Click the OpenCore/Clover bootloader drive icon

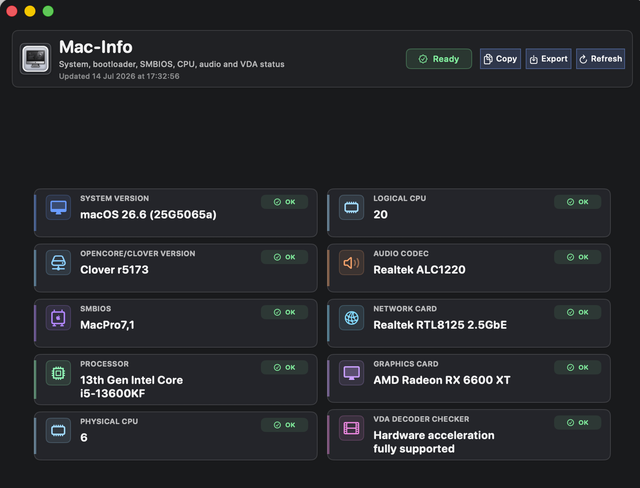(x=58, y=262)
